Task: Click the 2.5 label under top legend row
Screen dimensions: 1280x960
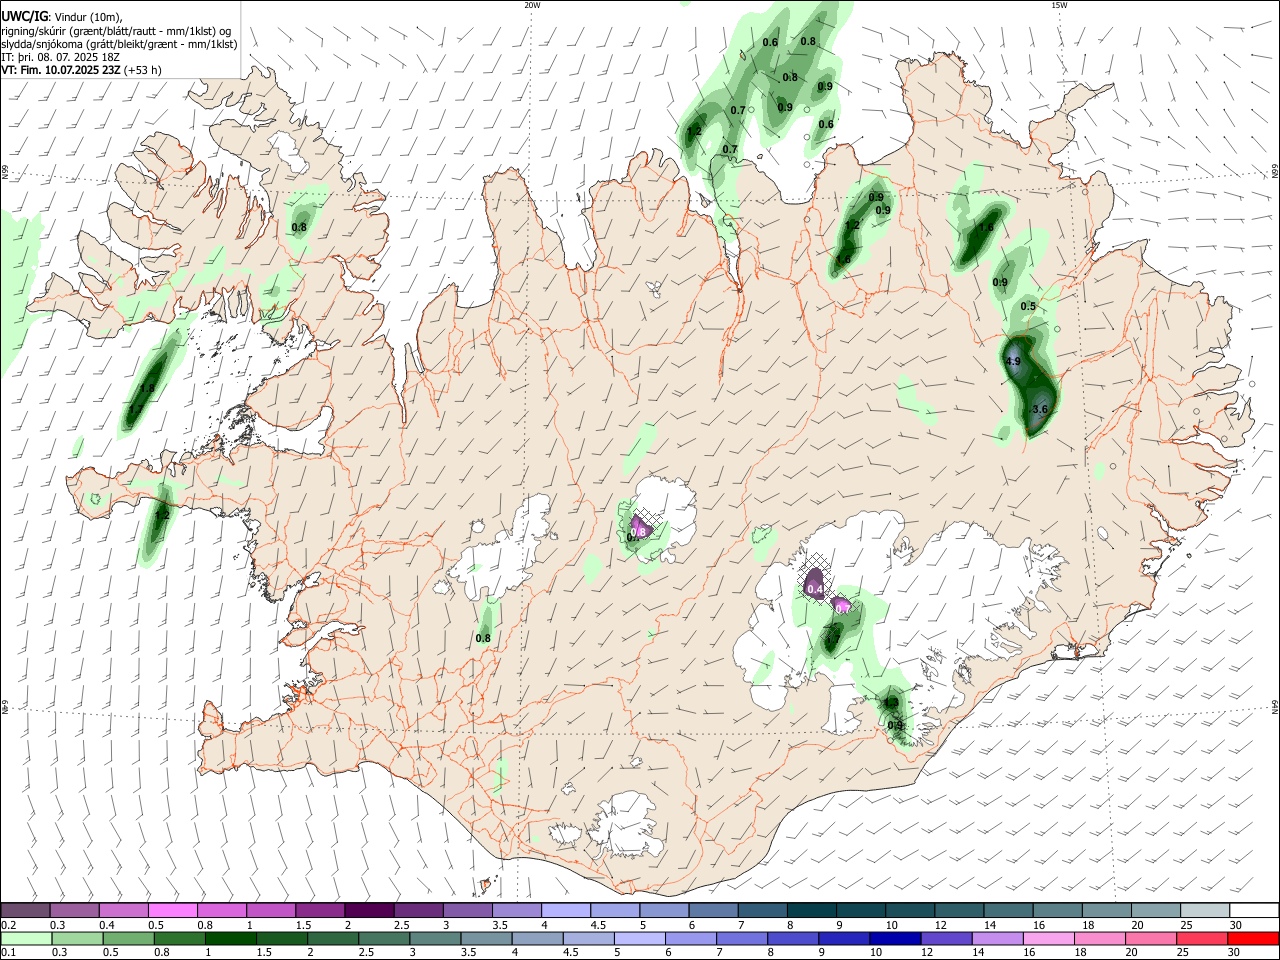Action: 401,925
